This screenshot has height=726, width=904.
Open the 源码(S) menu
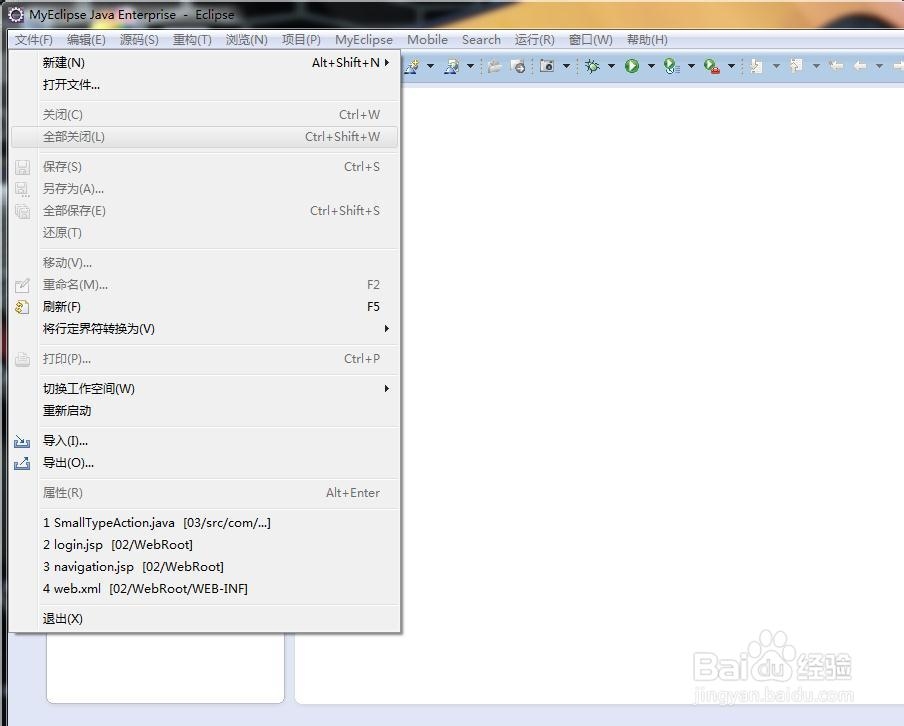point(139,40)
